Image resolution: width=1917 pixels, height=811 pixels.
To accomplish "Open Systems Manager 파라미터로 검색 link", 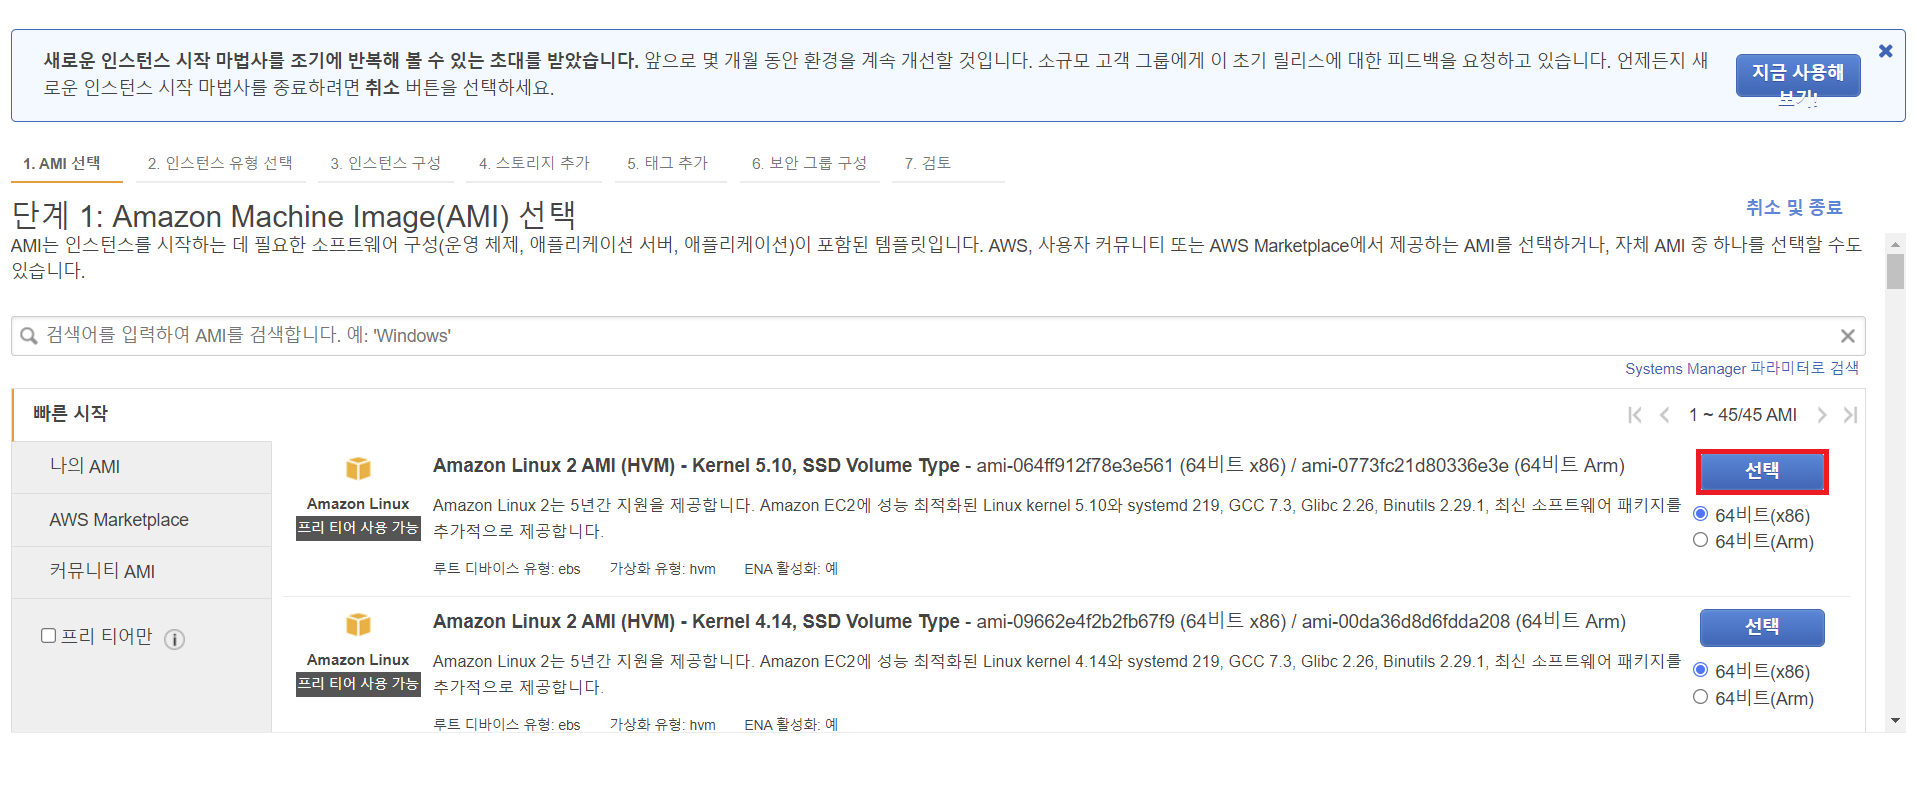I will tap(1741, 368).
